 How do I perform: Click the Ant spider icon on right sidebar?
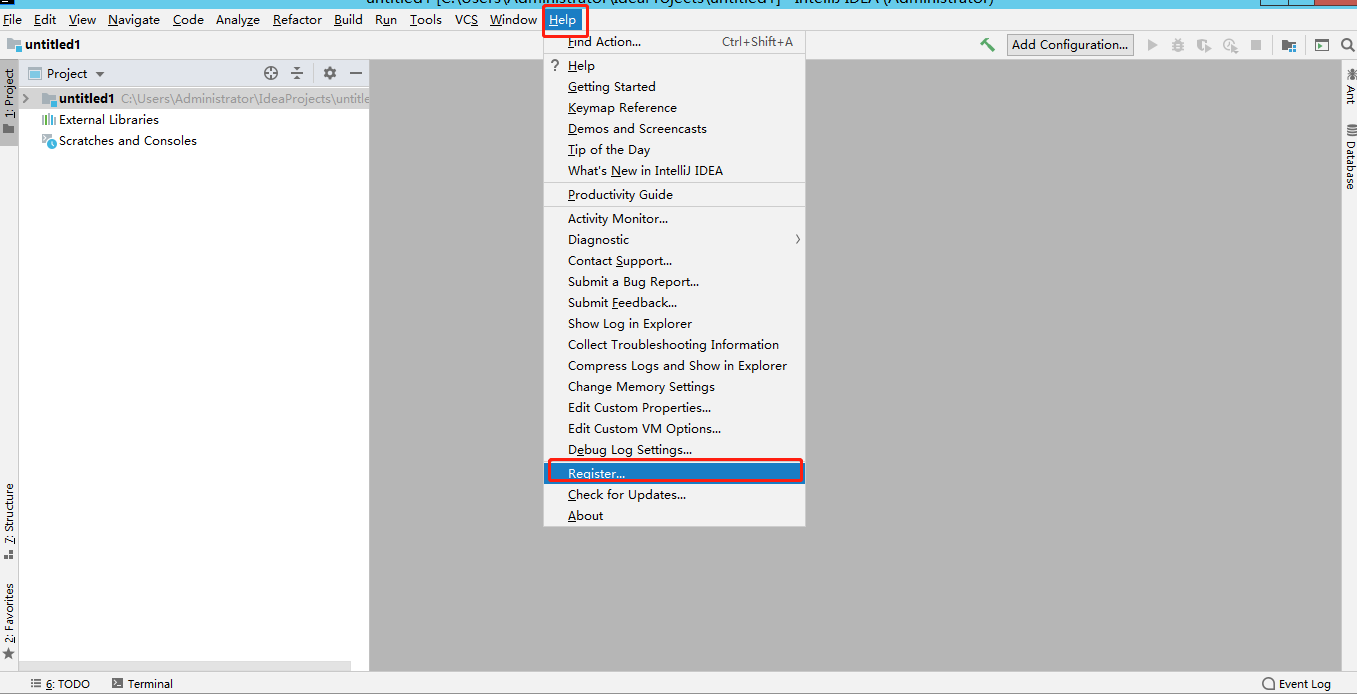point(1350,74)
